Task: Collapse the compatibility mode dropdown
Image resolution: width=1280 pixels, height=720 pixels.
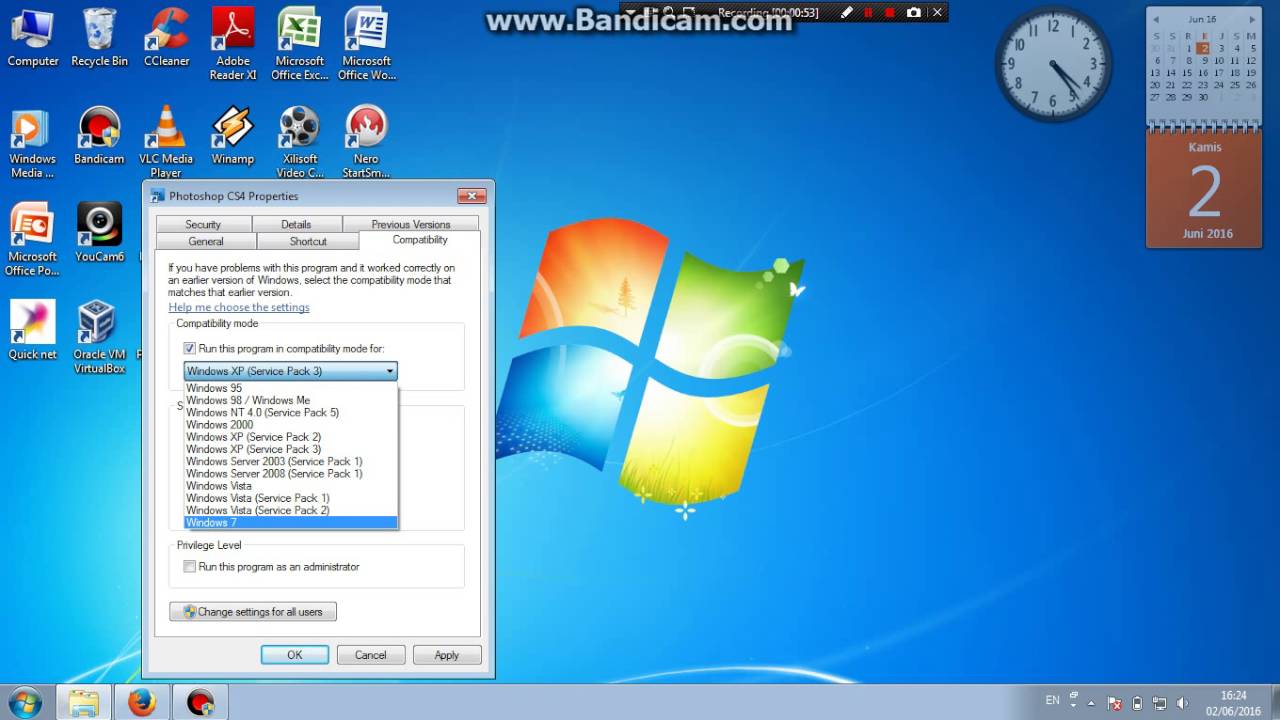Action: tap(390, 371)
